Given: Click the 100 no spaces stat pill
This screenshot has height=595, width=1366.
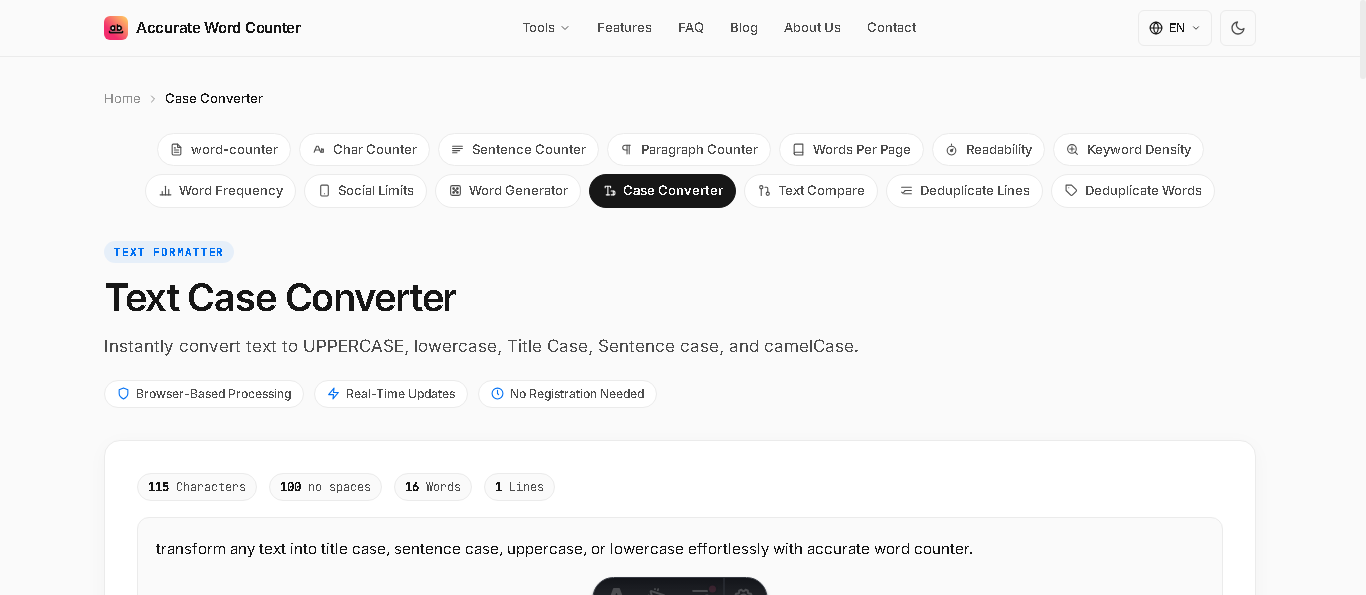Looking at the screenshot, I should [325, 487].
